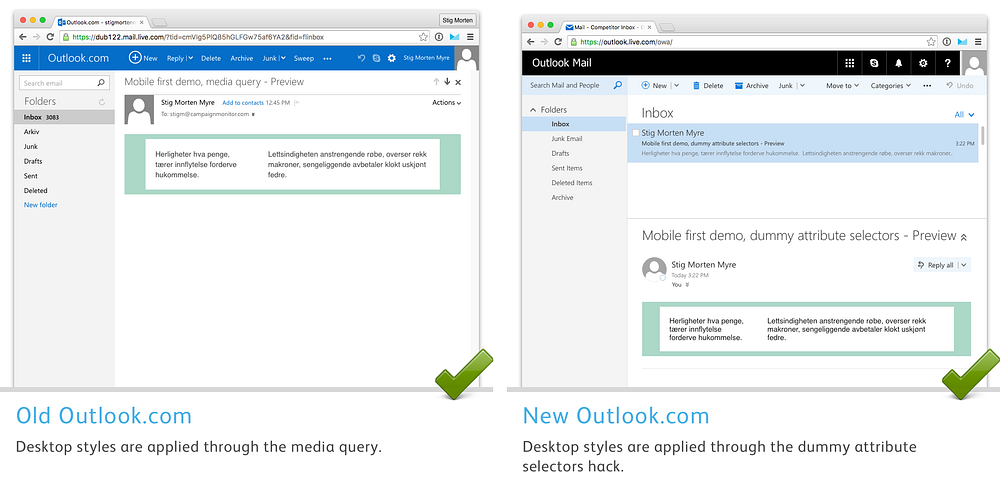Flag the message in old Outlook.com
Viewport: 1000px width, 483px height.
tap(297, 103)
